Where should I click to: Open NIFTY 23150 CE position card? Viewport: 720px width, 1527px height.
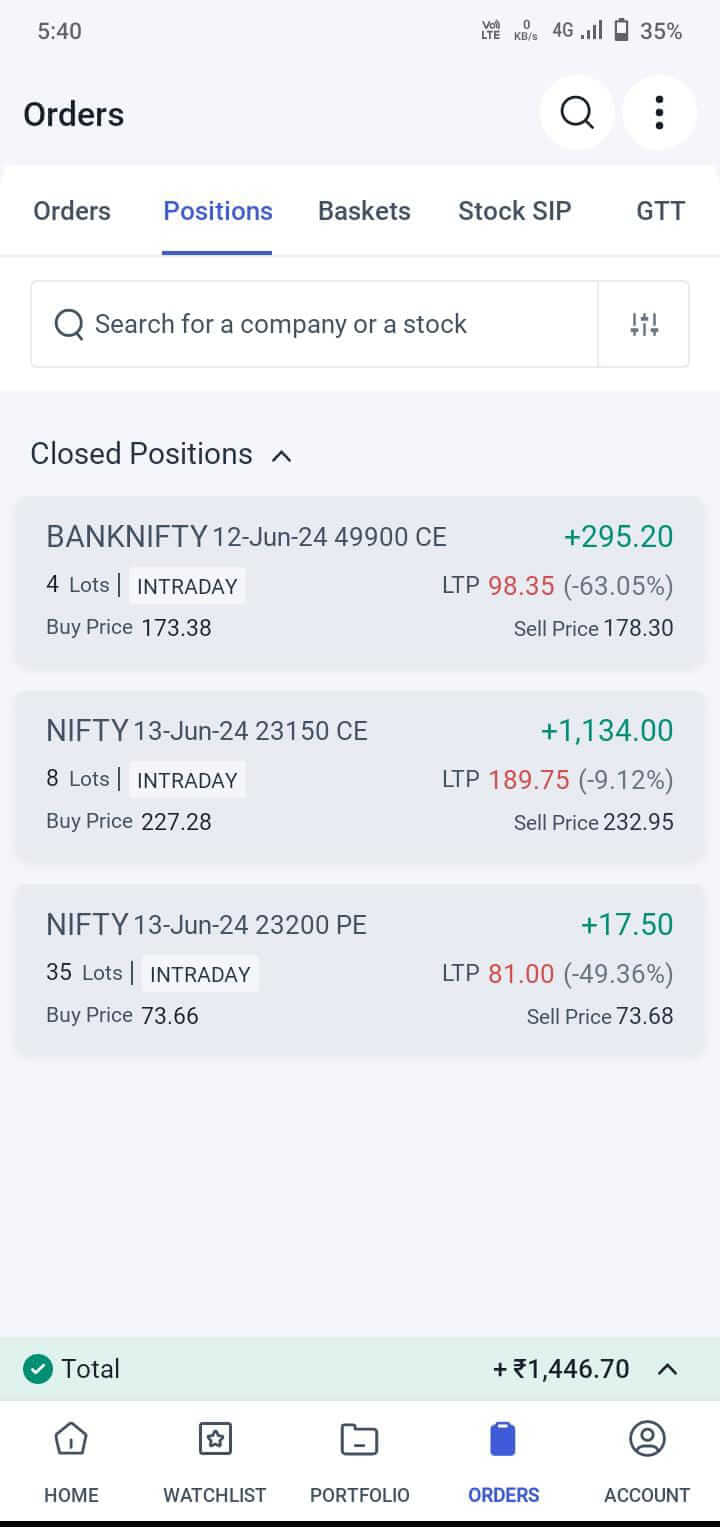point(360,775)
